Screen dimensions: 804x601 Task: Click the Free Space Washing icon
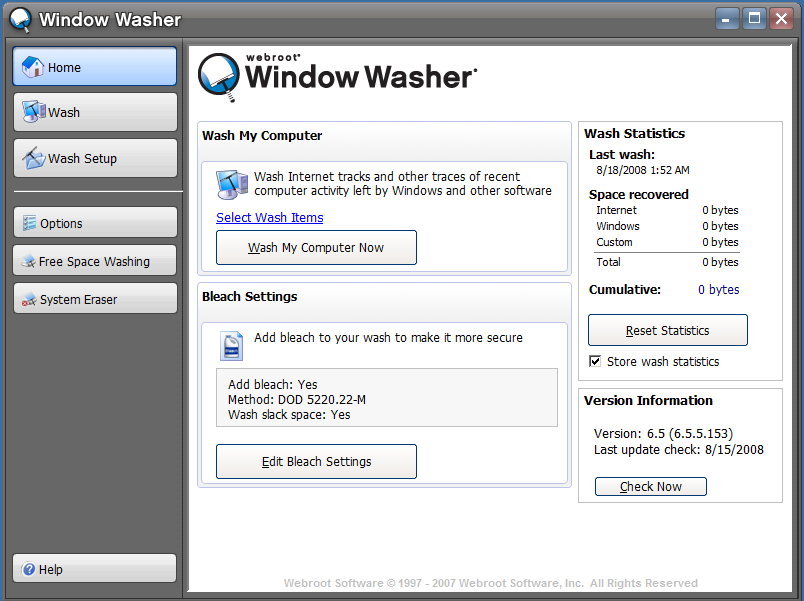click(28, 261)
